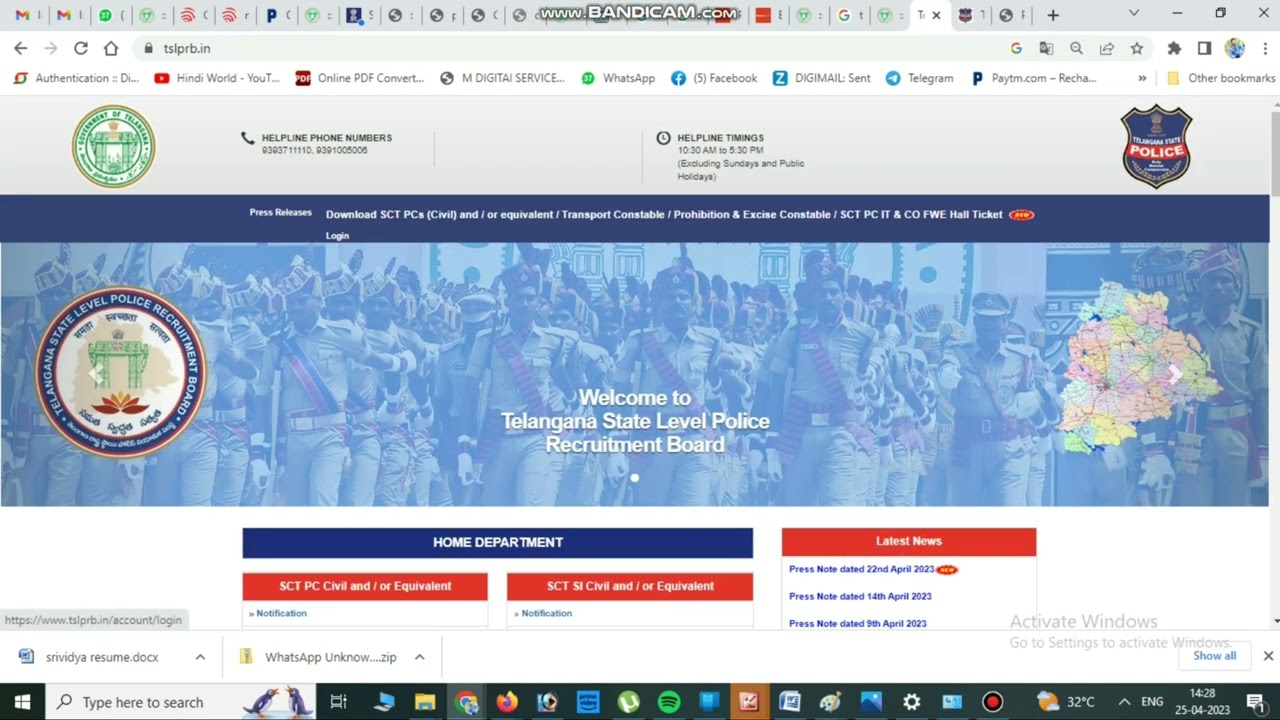Click the Bandicam record icon on taskbar
Screen dimensions: 1280x720
click(x=992, y=702)
